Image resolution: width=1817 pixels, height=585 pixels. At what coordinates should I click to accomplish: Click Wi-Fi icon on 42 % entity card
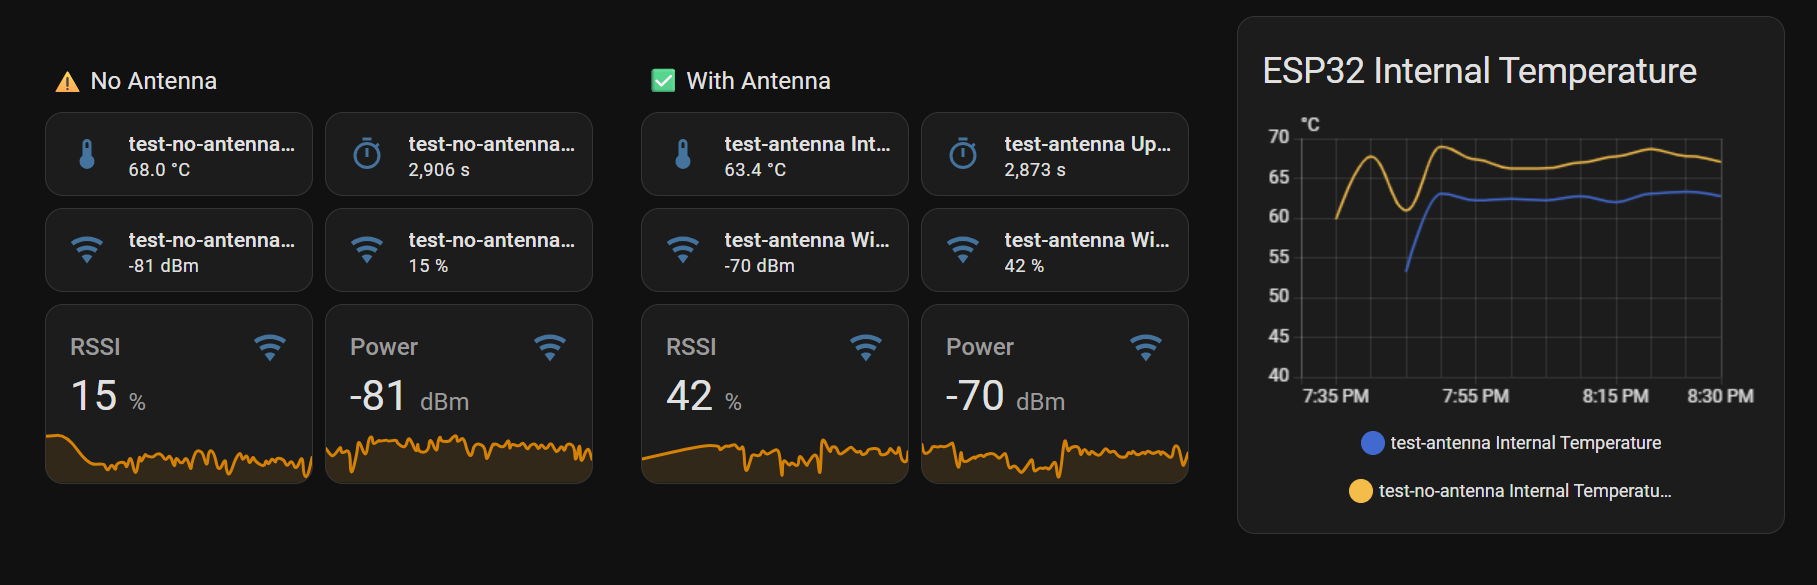click(x=963, y=250)
